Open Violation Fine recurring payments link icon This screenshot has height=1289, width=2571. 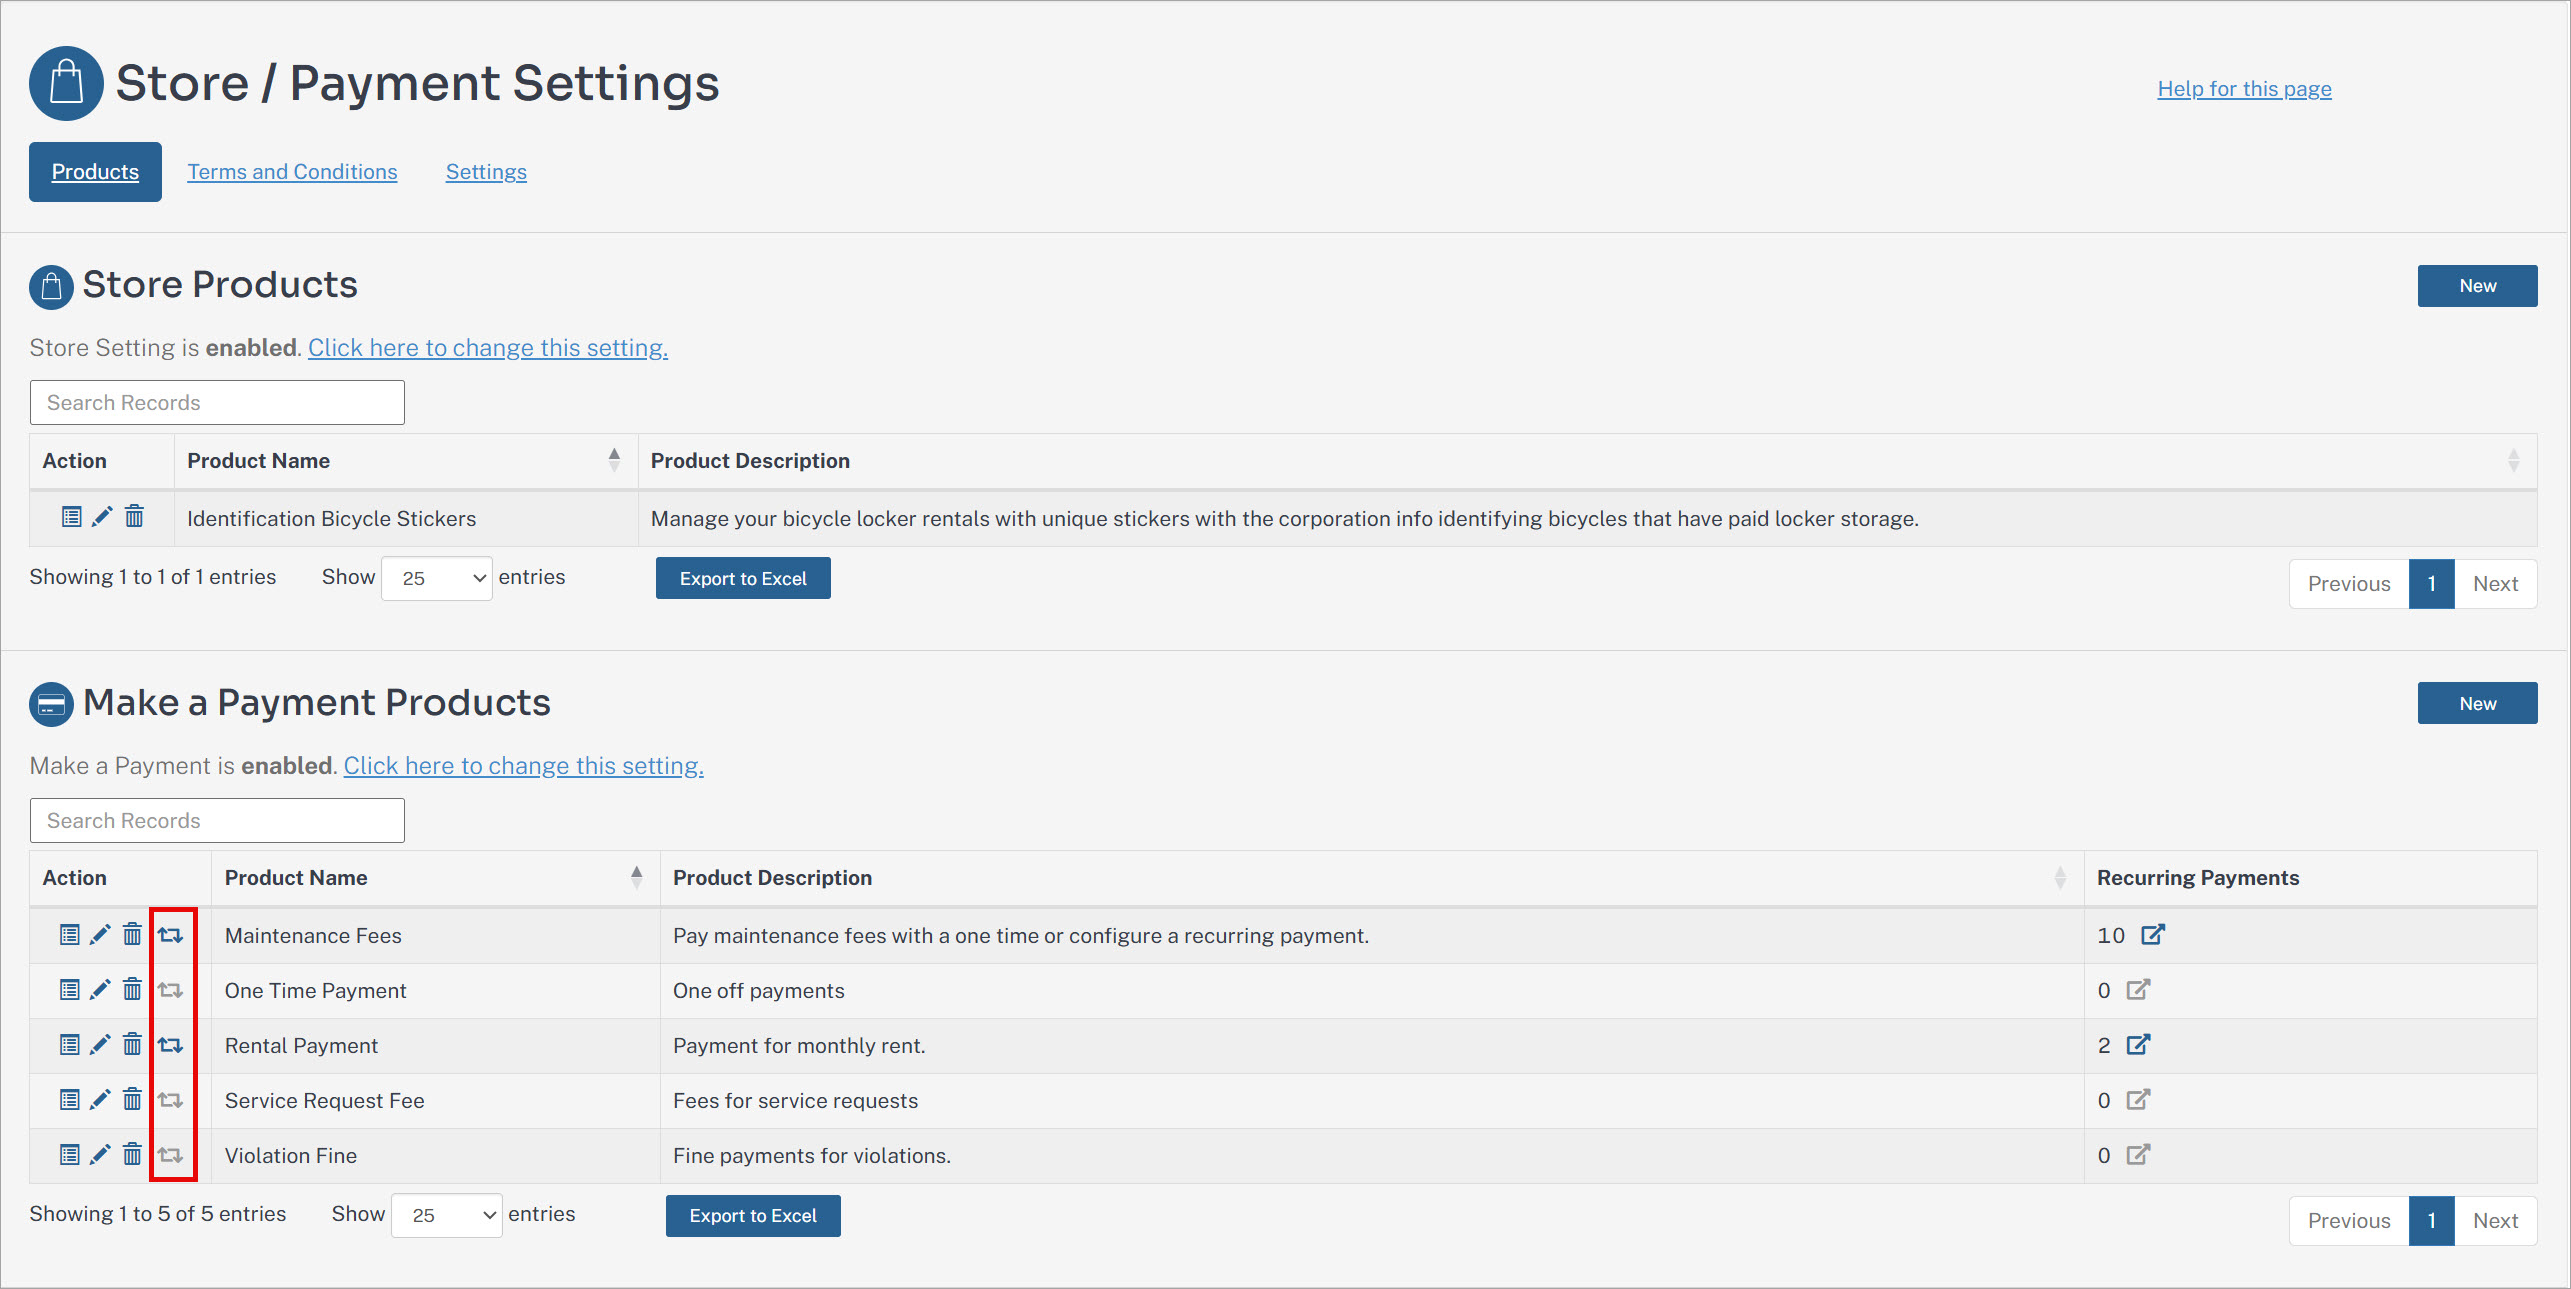2138,1154
